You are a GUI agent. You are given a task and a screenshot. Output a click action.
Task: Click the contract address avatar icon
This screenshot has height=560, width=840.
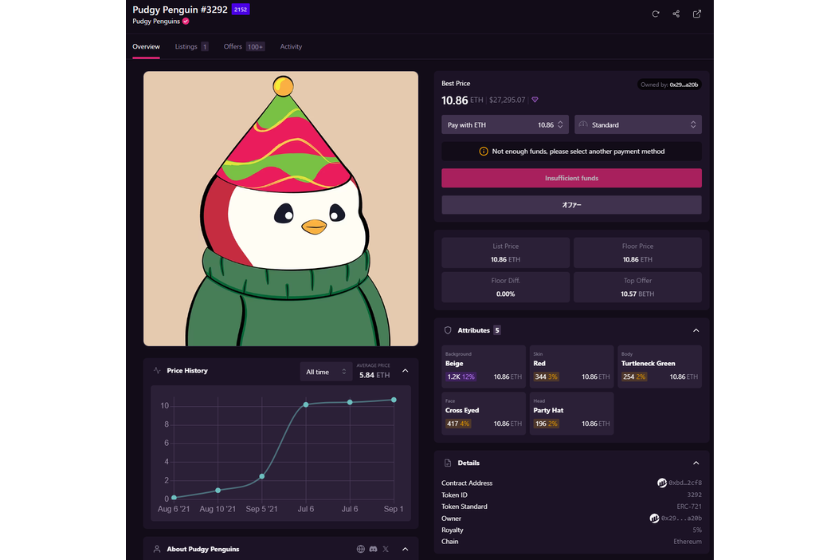662,483
